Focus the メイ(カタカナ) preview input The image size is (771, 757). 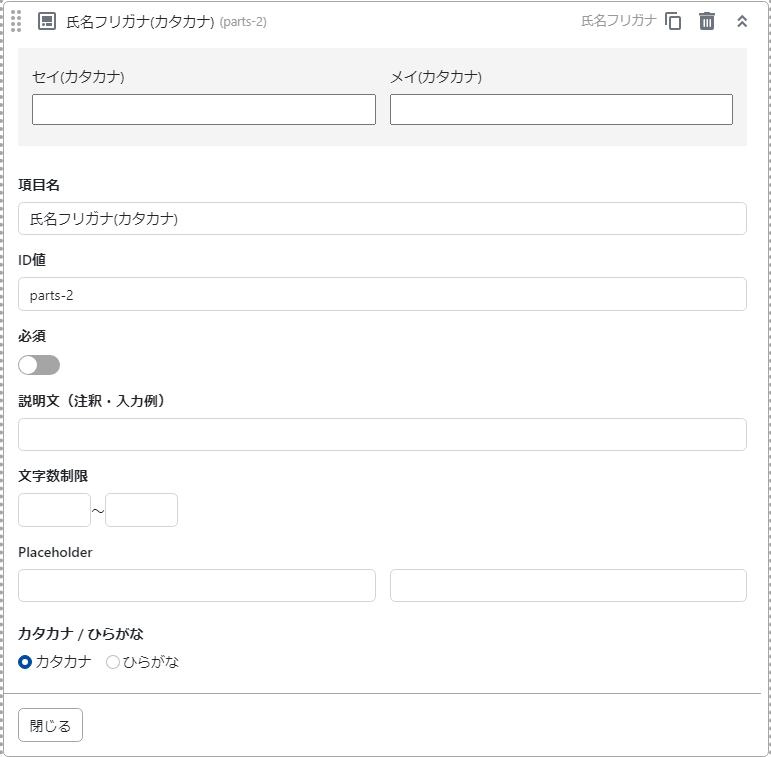[x=561, y=110]
